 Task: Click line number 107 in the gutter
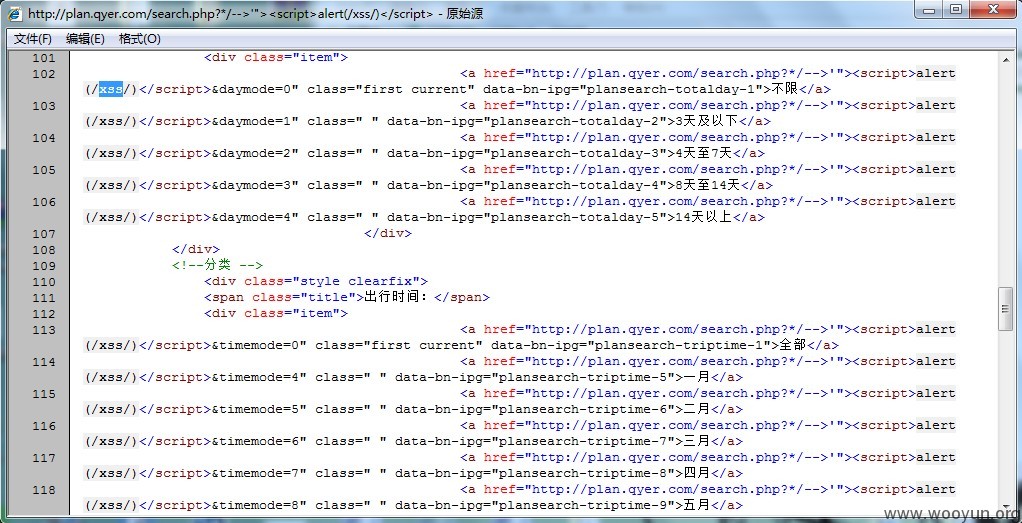coord(44,233)
